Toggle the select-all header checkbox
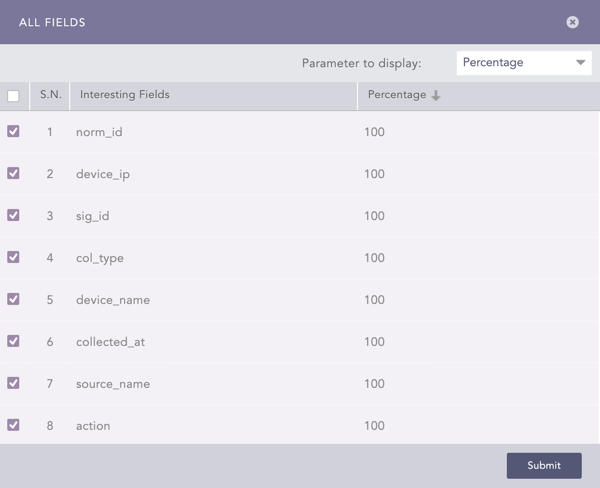600x488 pixels. click(x=13, y=96)
